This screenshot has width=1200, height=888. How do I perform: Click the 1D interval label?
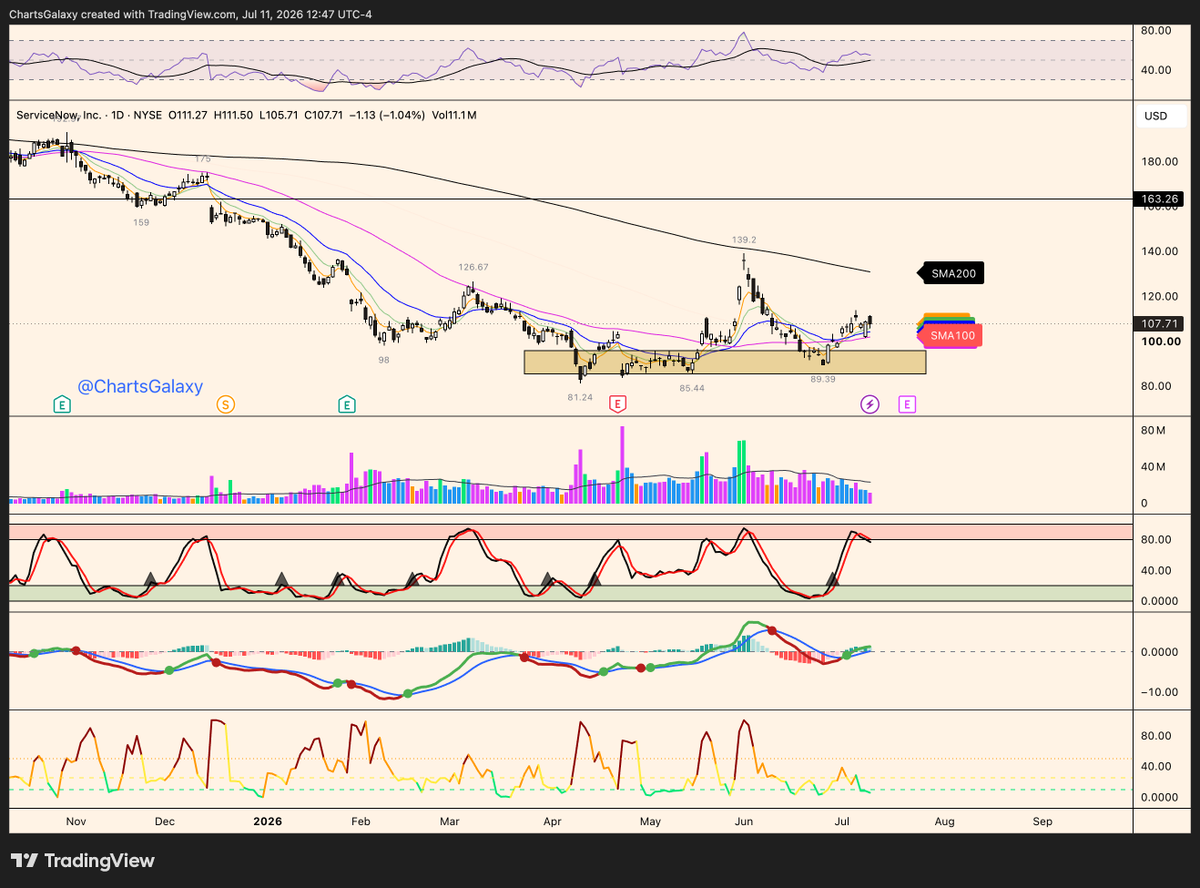coord(118,115)
